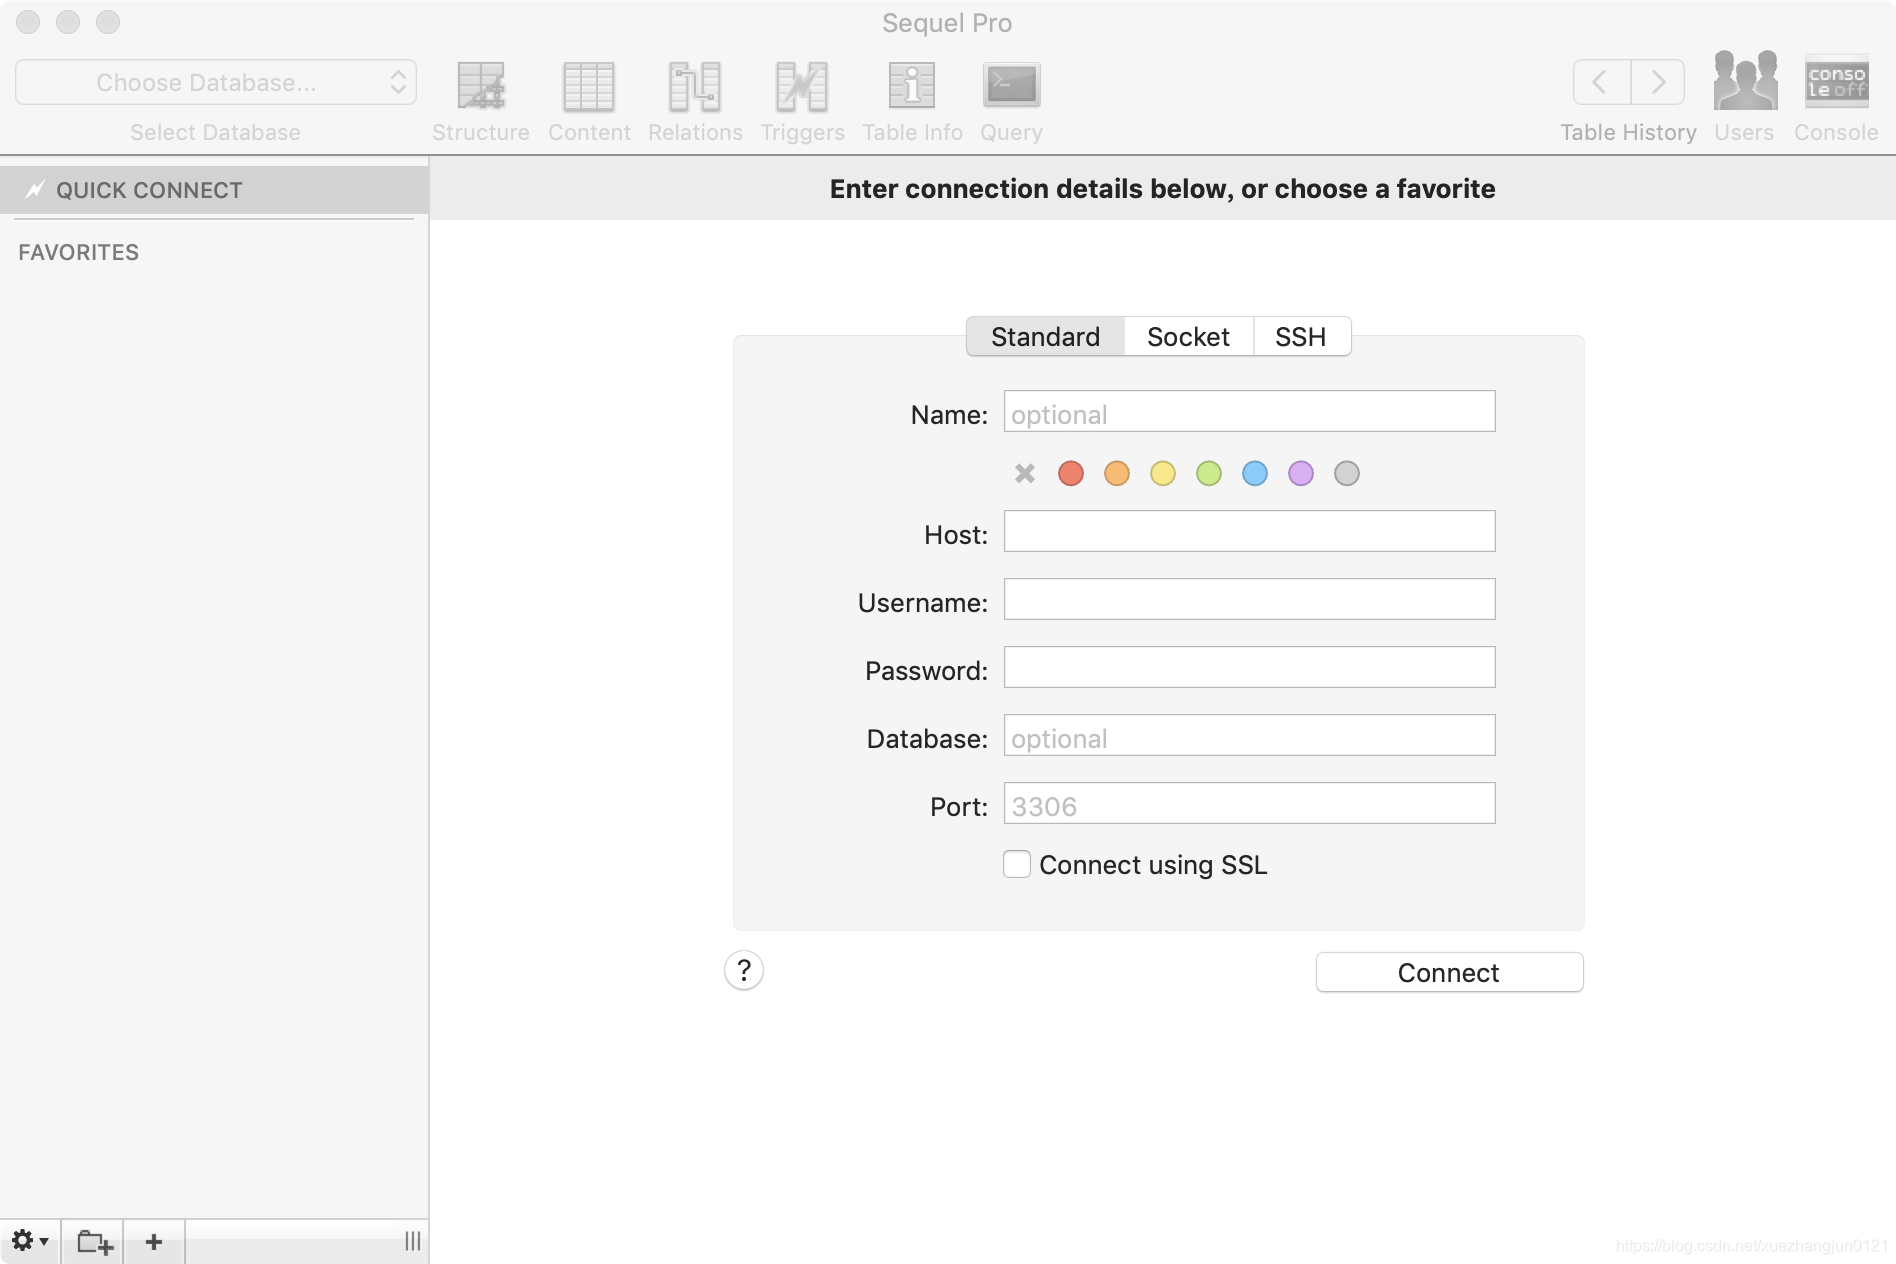Open the Query editor icon
1896x1264 pixels.
click(1011, 86)
